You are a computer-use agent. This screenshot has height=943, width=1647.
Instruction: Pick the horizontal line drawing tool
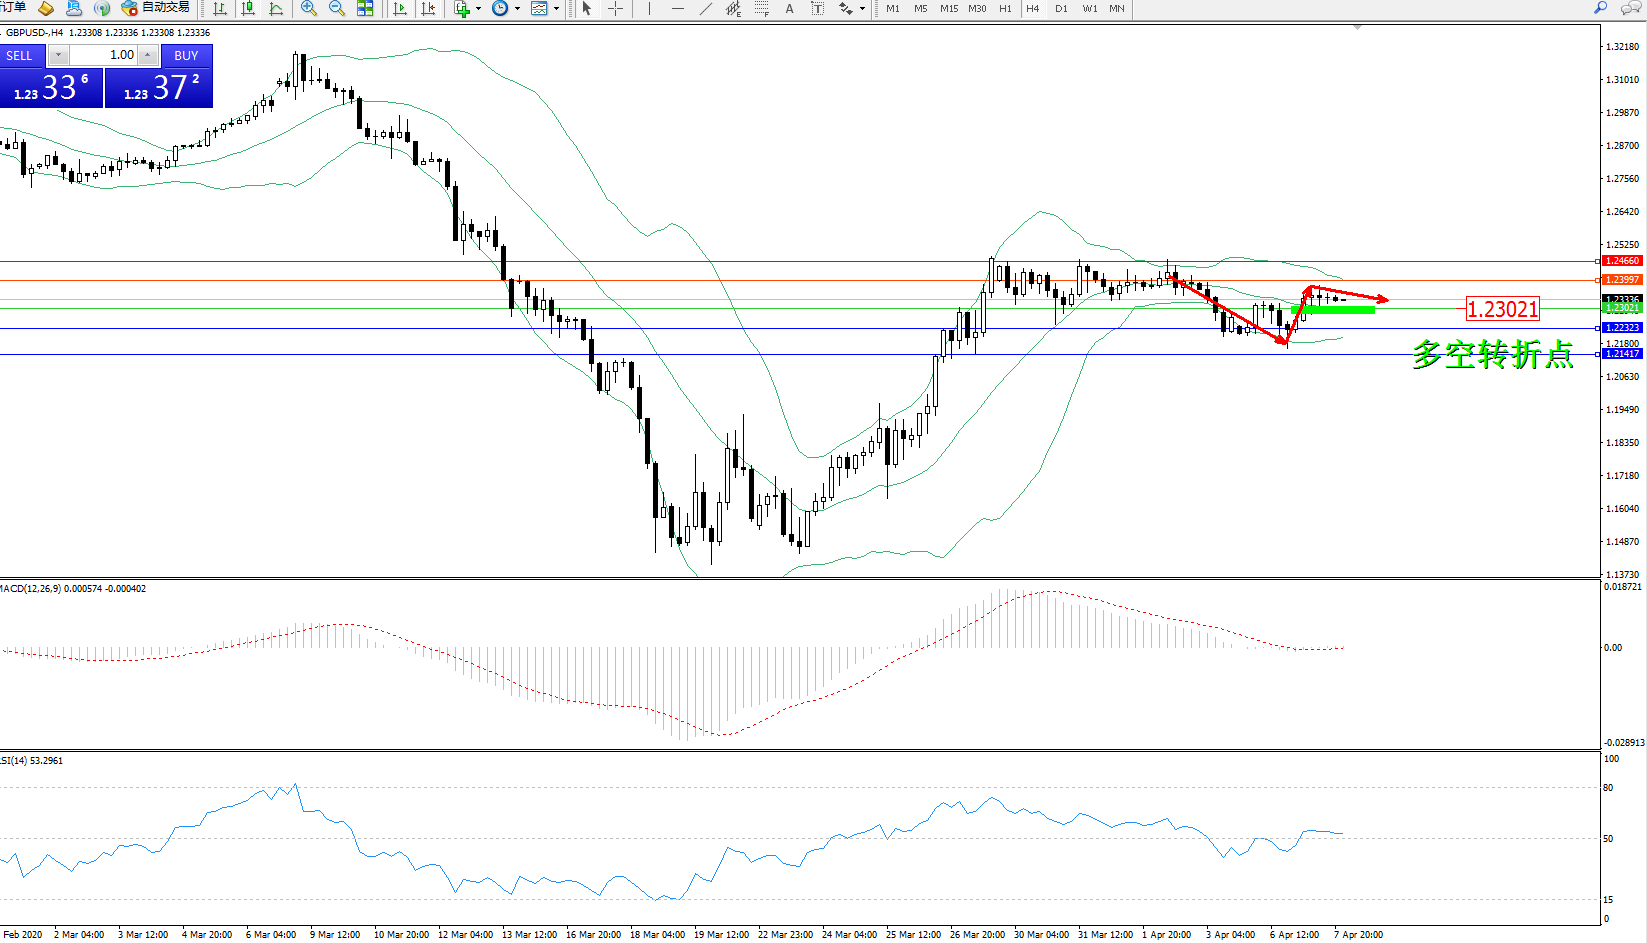678,9
